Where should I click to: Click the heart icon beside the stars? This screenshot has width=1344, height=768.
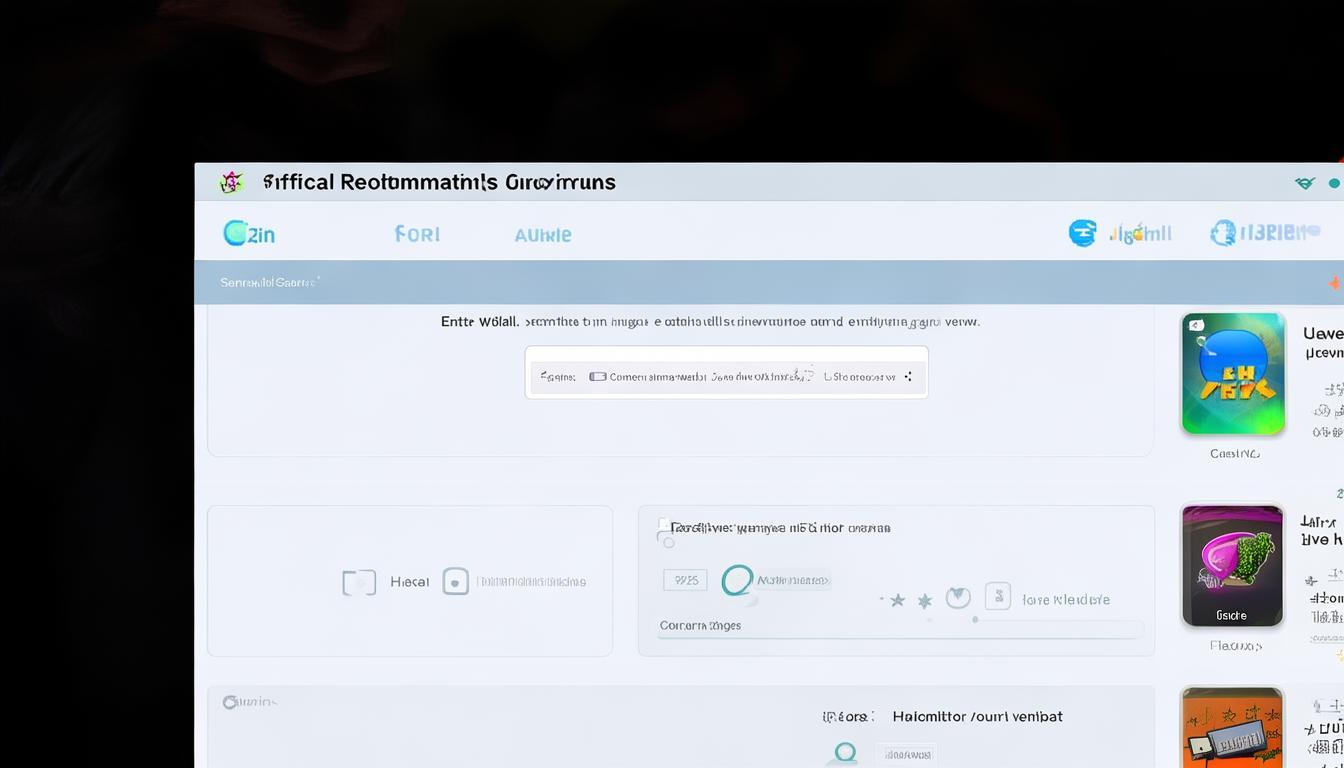[958, 598]
